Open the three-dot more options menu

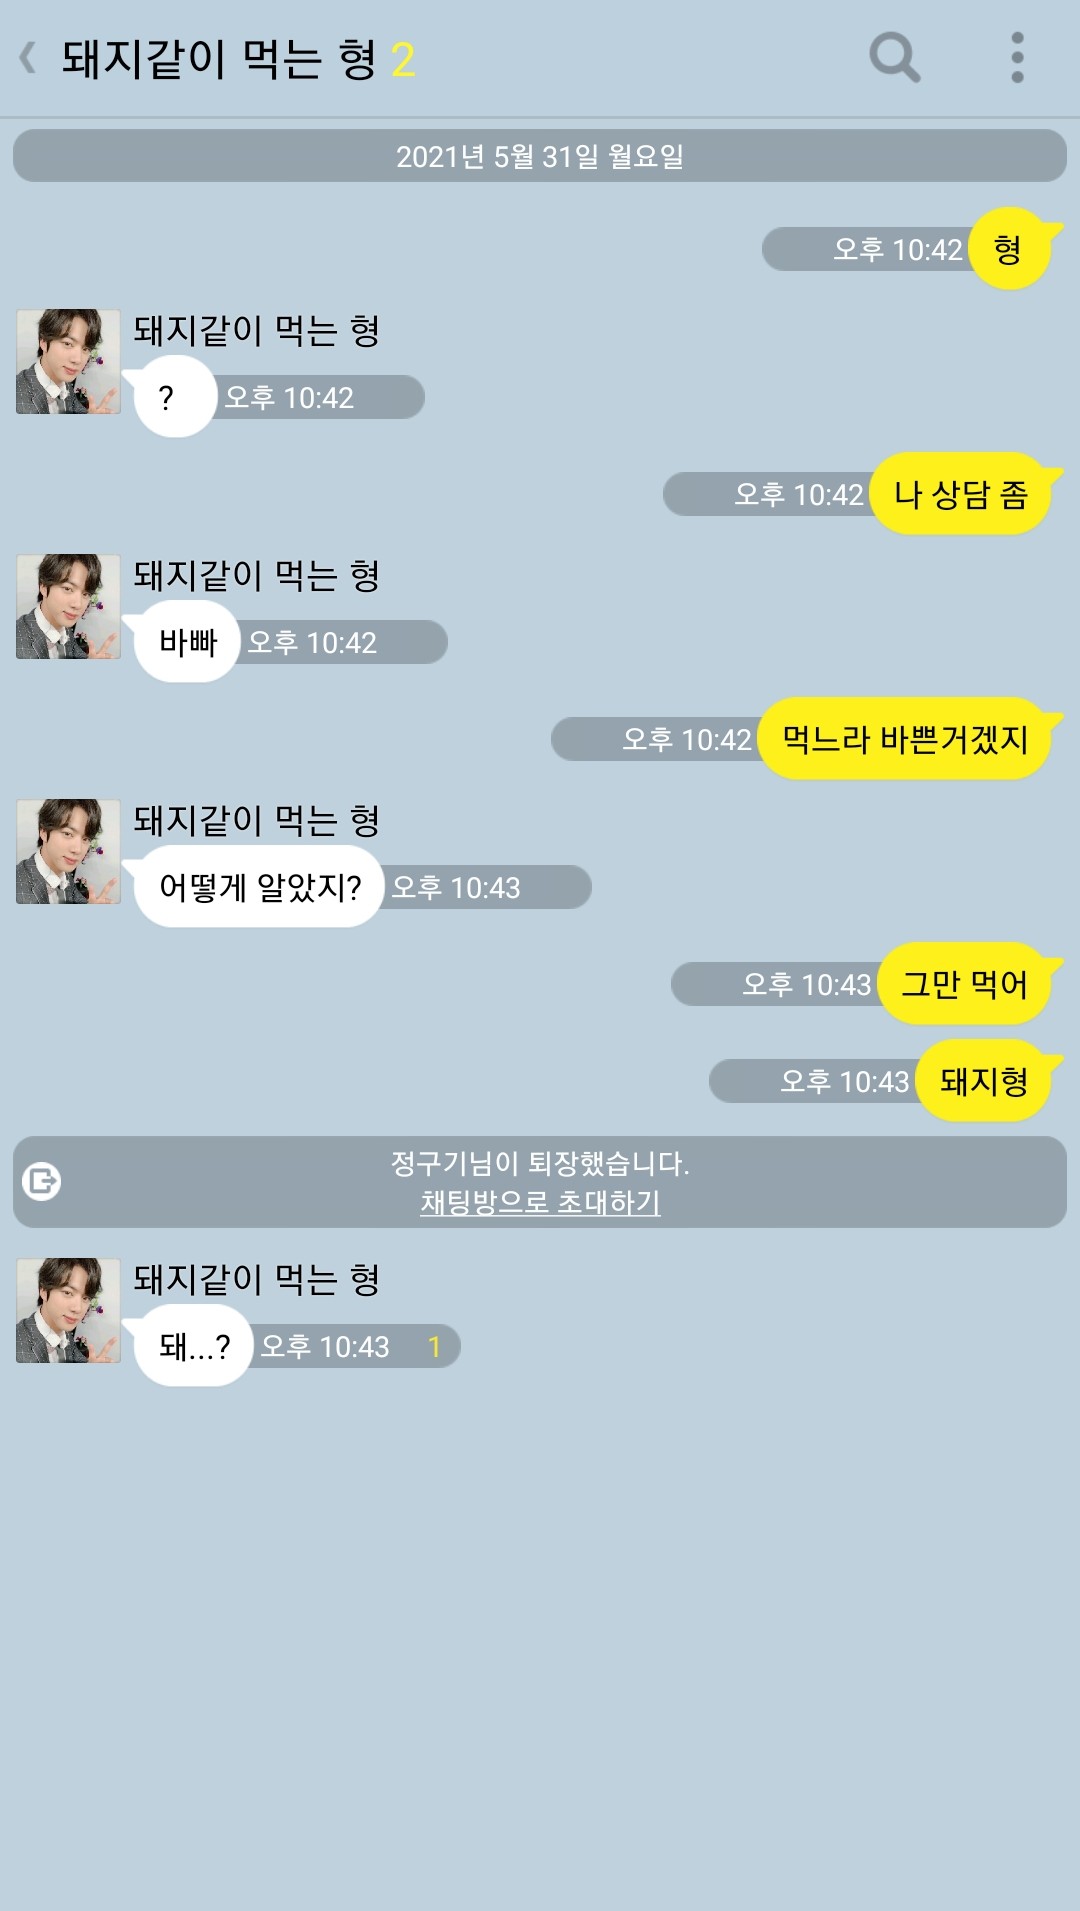pos(1017,57)
